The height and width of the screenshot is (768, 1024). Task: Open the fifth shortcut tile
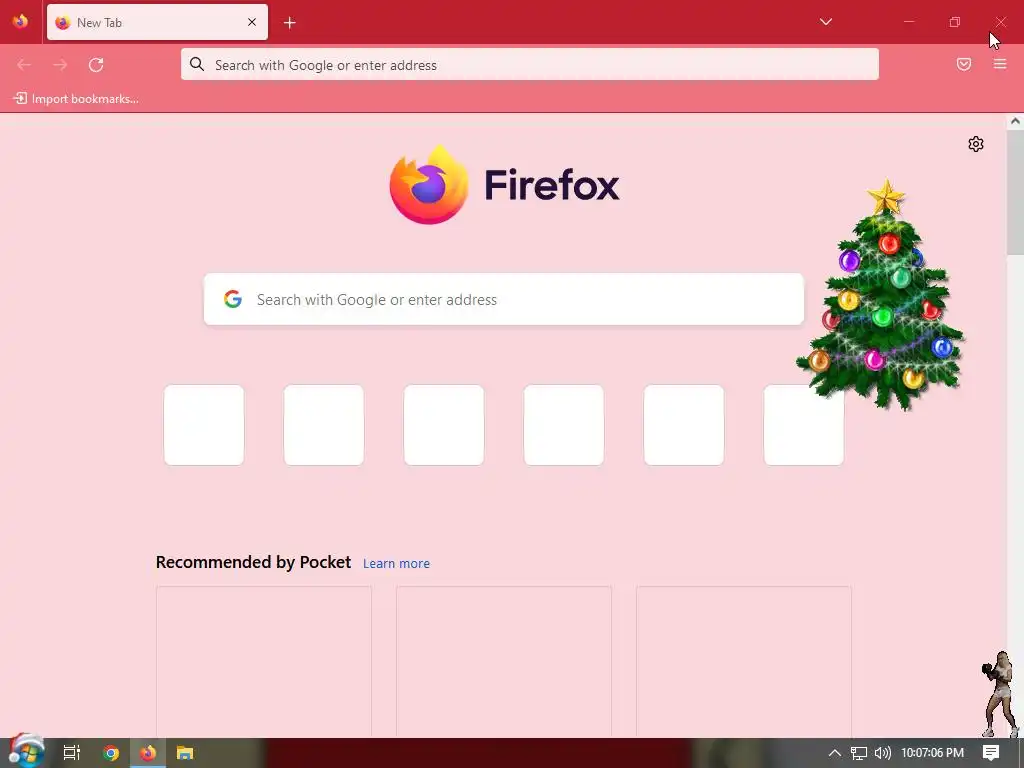tap(684, 425)
